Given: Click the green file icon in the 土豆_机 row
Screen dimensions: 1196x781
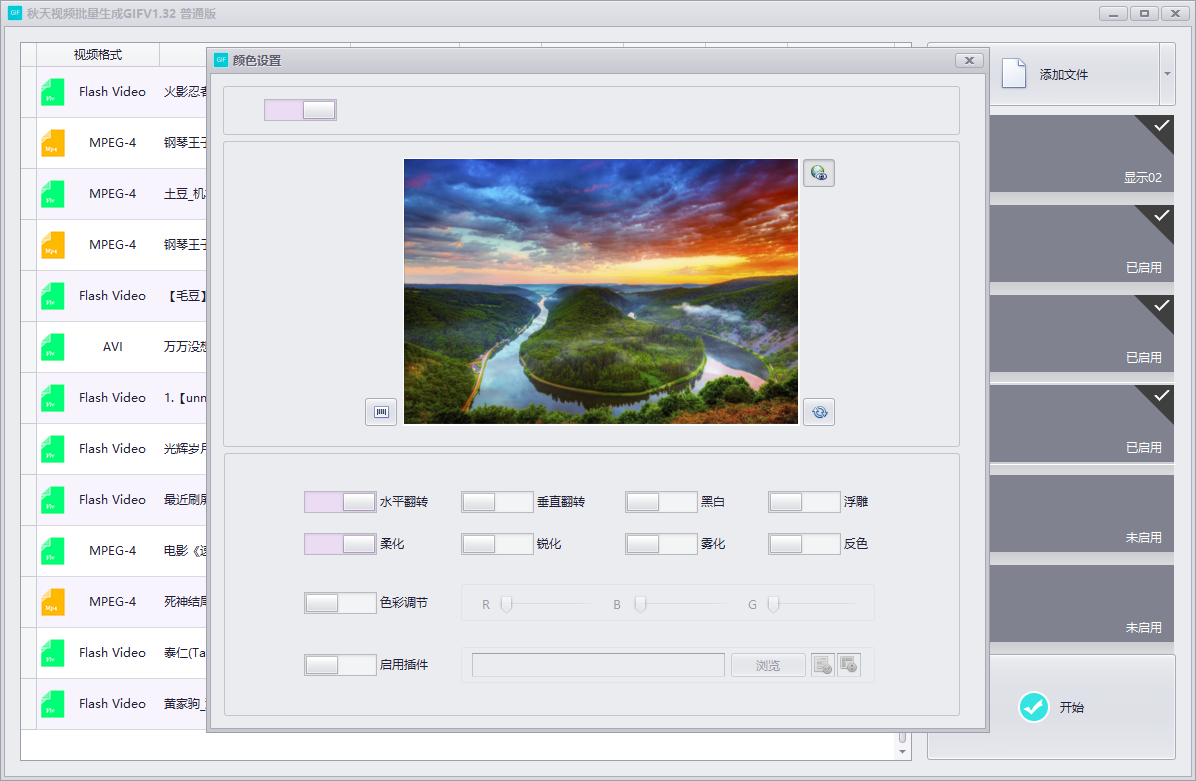Looking at the screenshot, I should tap(53, 194).
